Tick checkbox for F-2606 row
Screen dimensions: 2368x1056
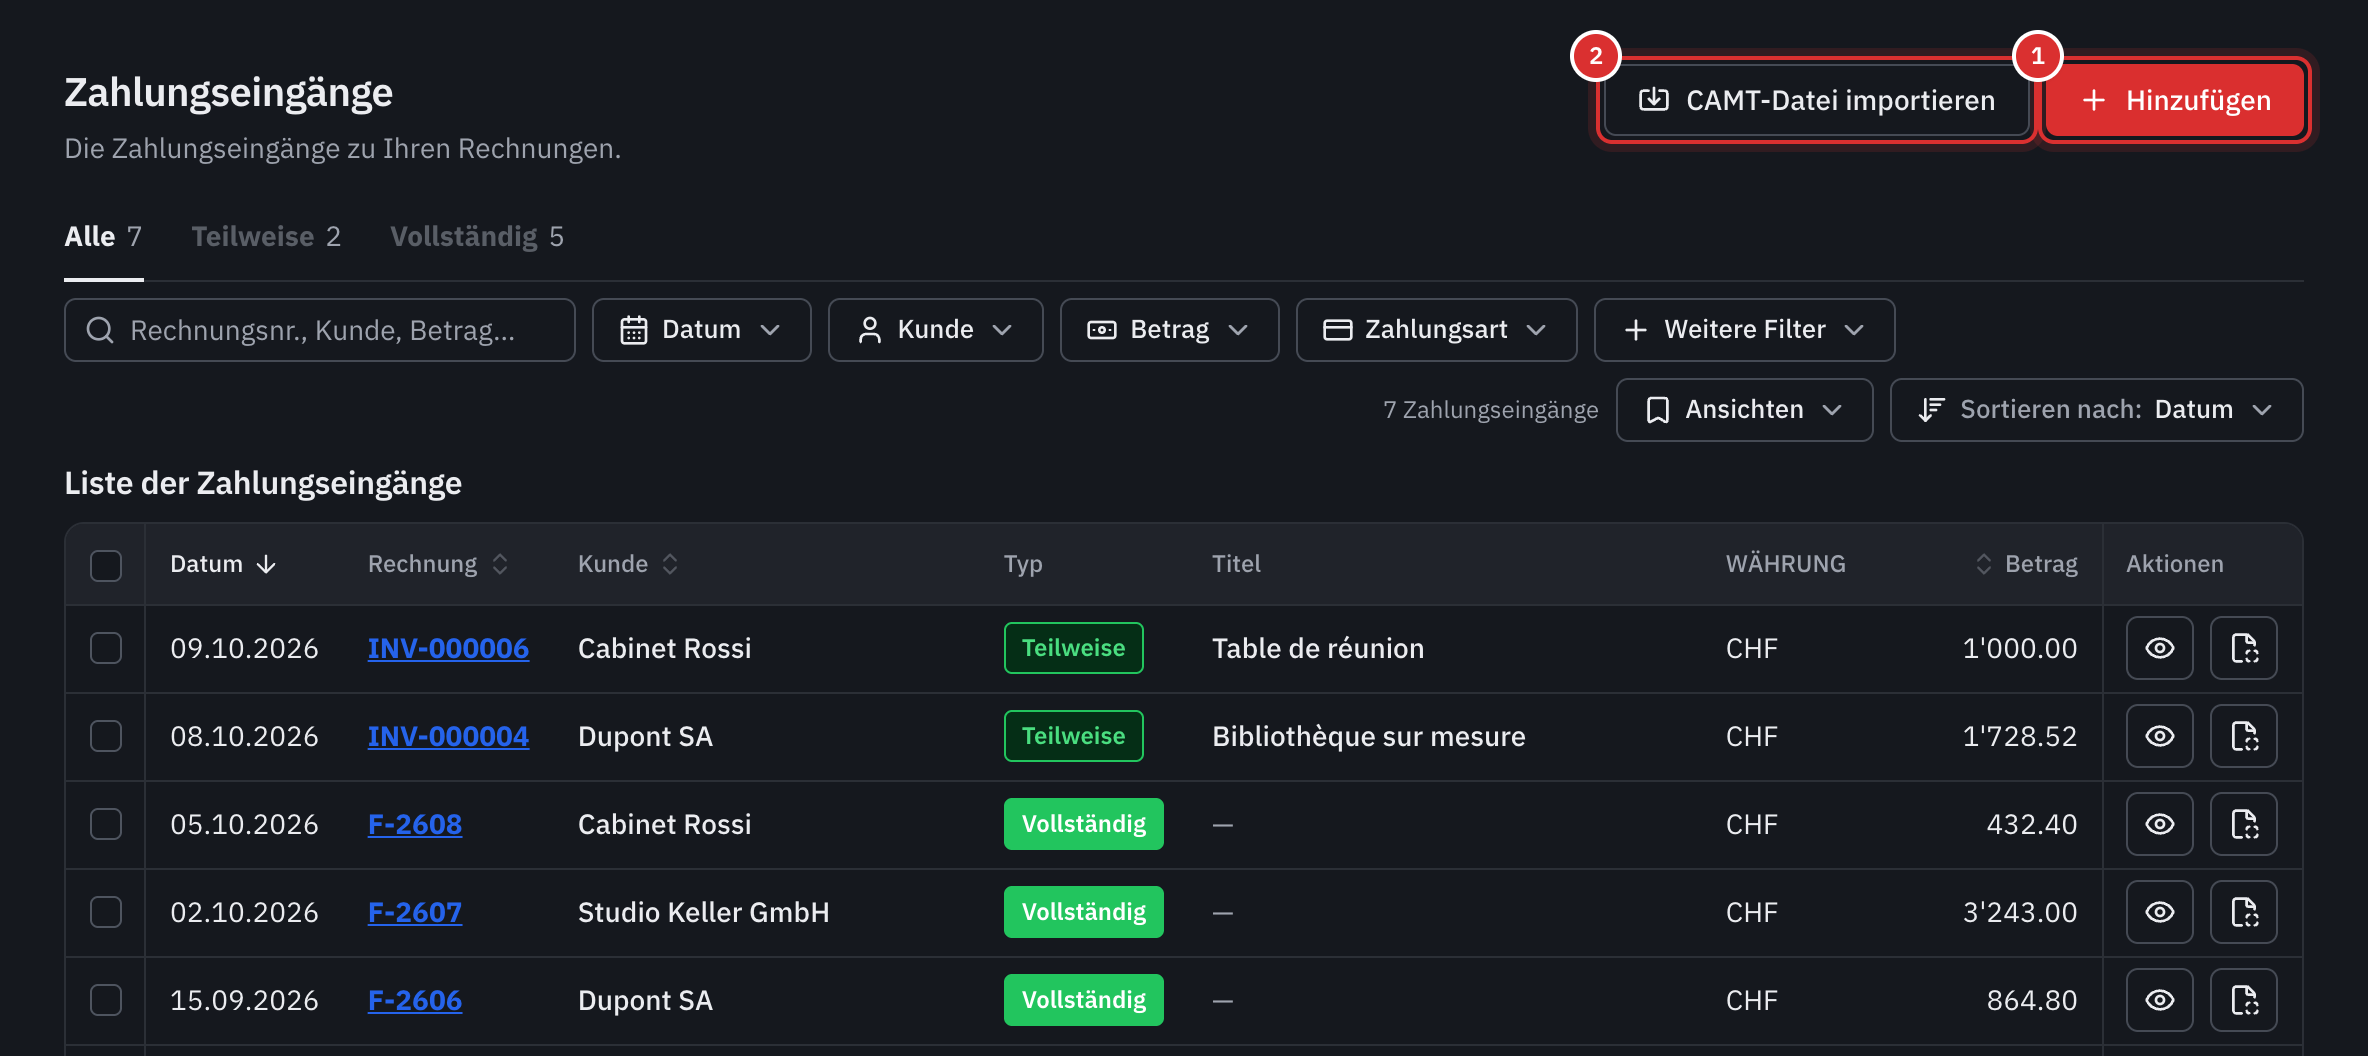tap(106, 1000)
